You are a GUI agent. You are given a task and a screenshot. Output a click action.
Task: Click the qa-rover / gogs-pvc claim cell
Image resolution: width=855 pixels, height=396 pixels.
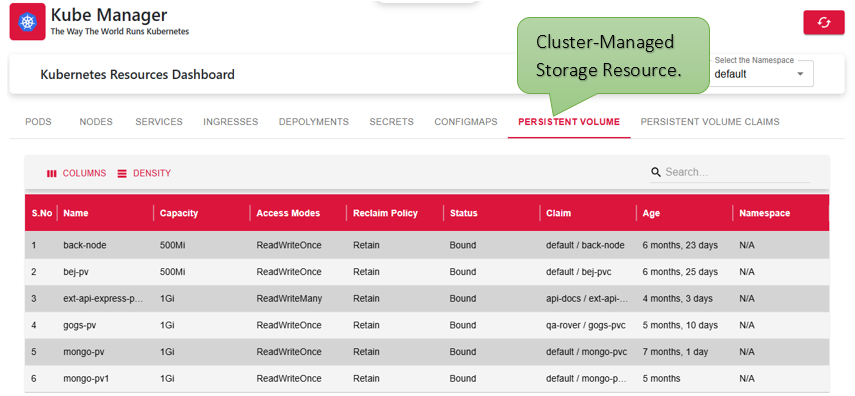pos(586,326)
